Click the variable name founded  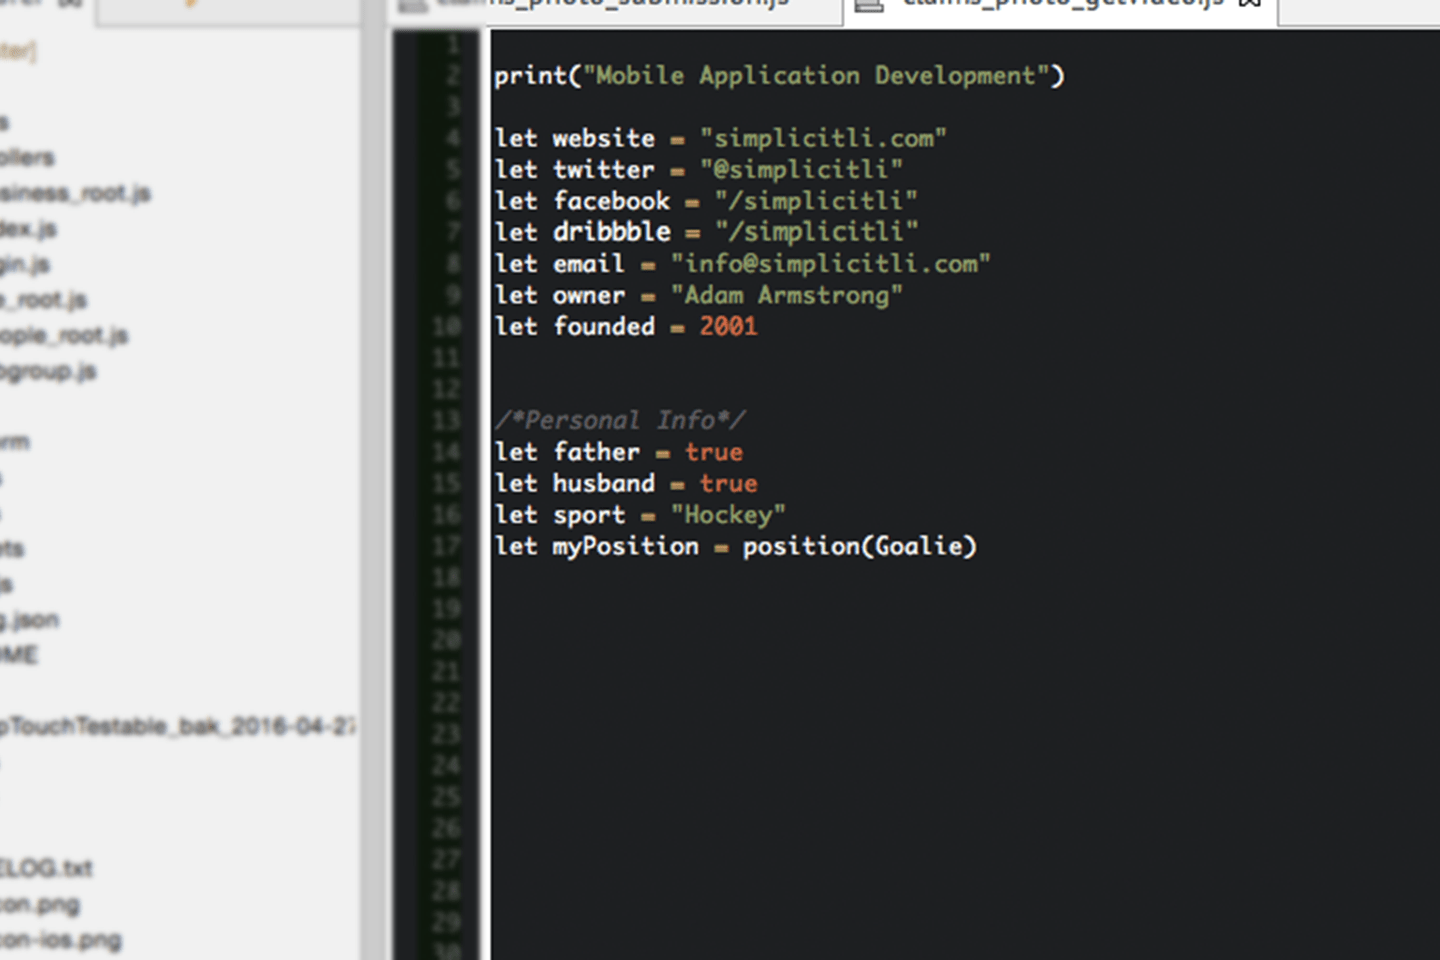click(x=604, y=326)
